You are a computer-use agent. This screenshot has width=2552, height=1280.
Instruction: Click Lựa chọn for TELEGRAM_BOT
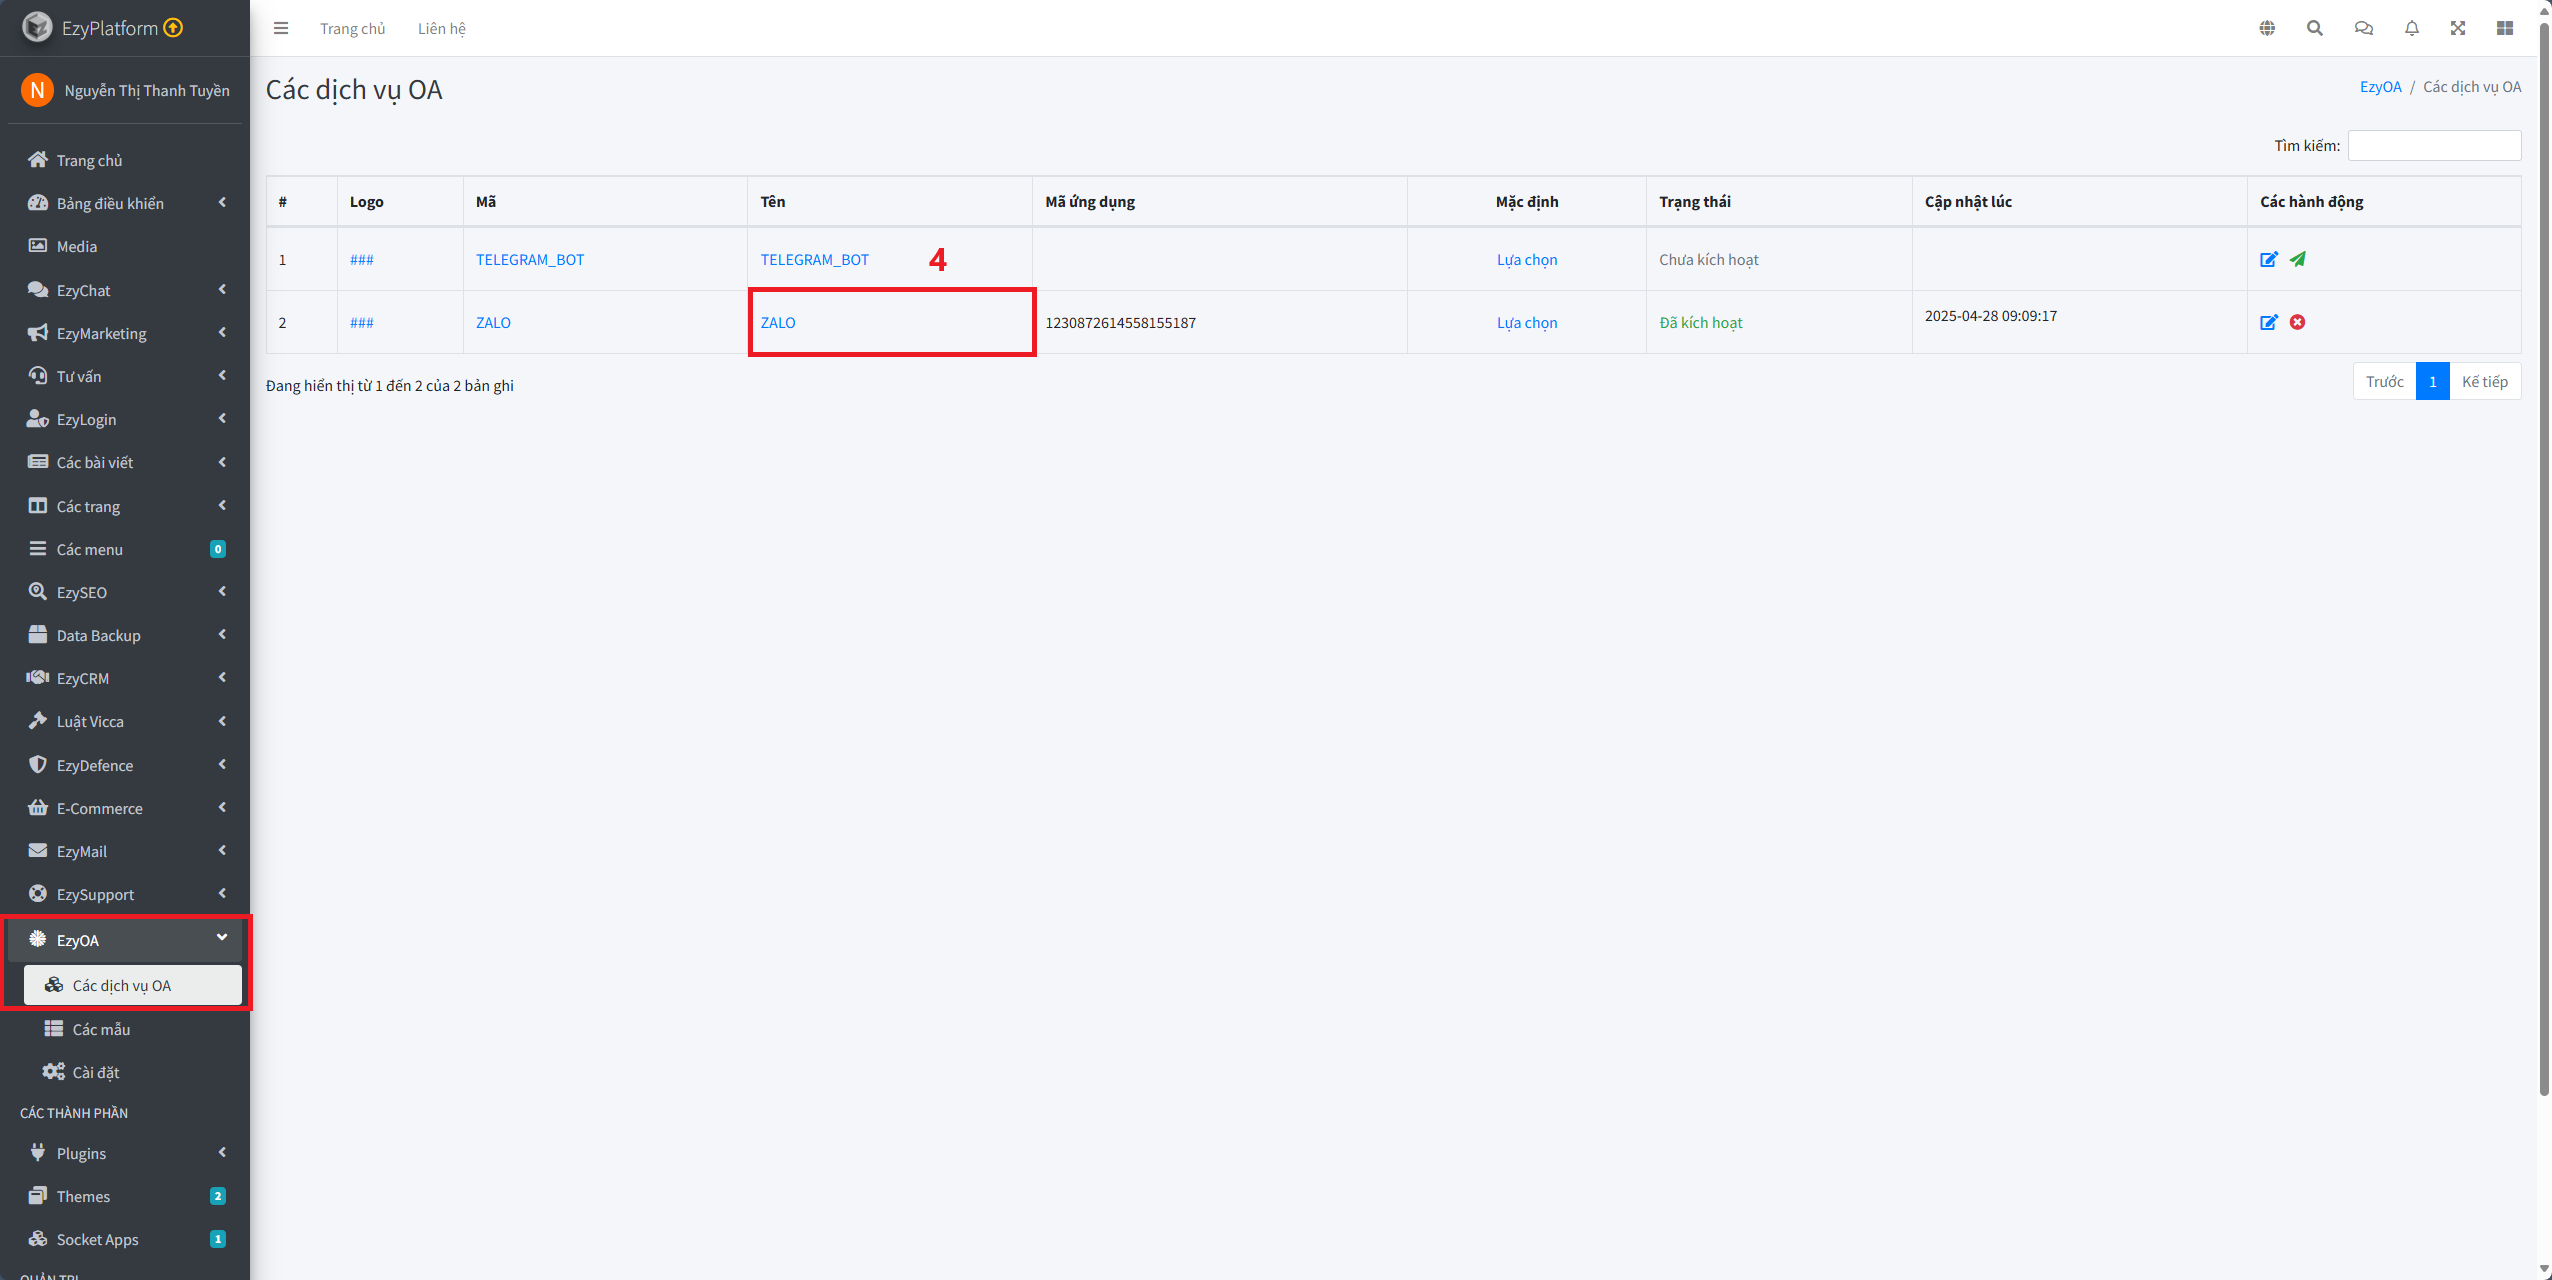1527,259
